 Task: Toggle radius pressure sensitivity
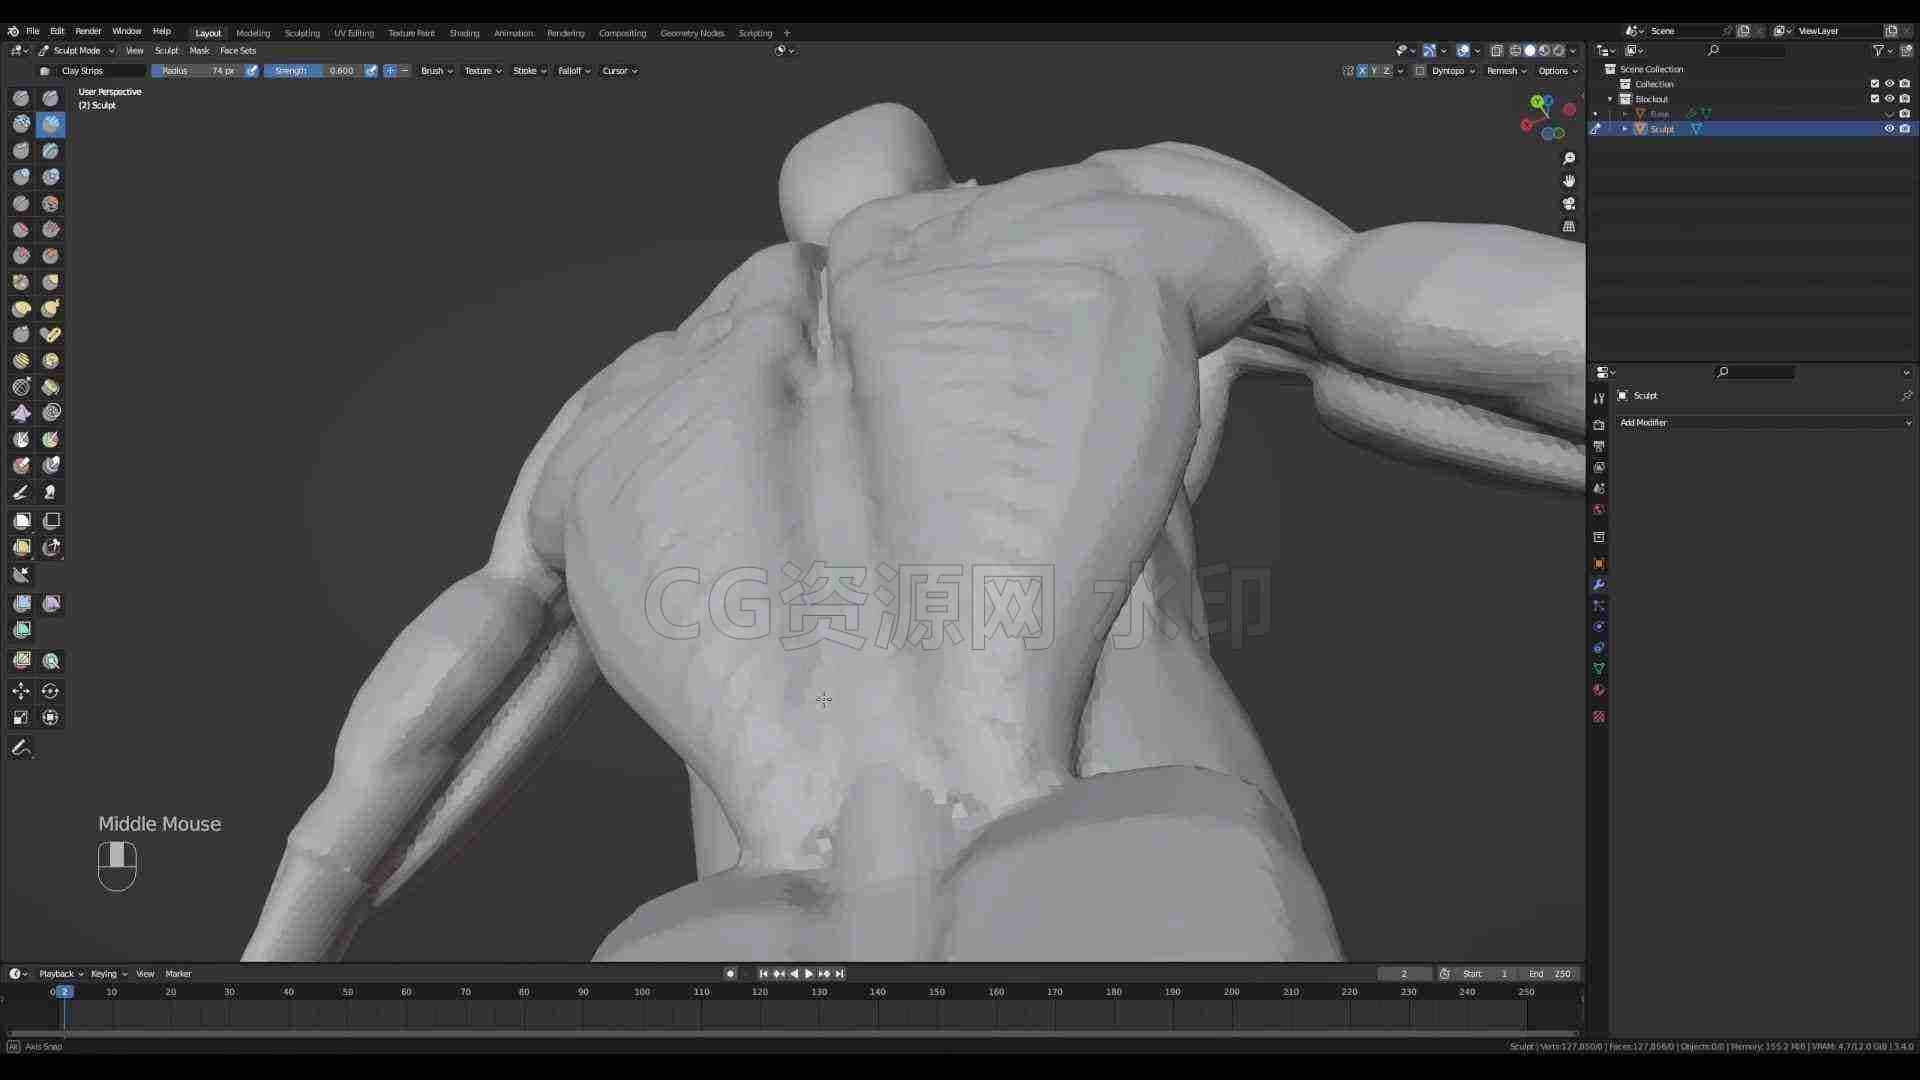[x=252, y=71]
